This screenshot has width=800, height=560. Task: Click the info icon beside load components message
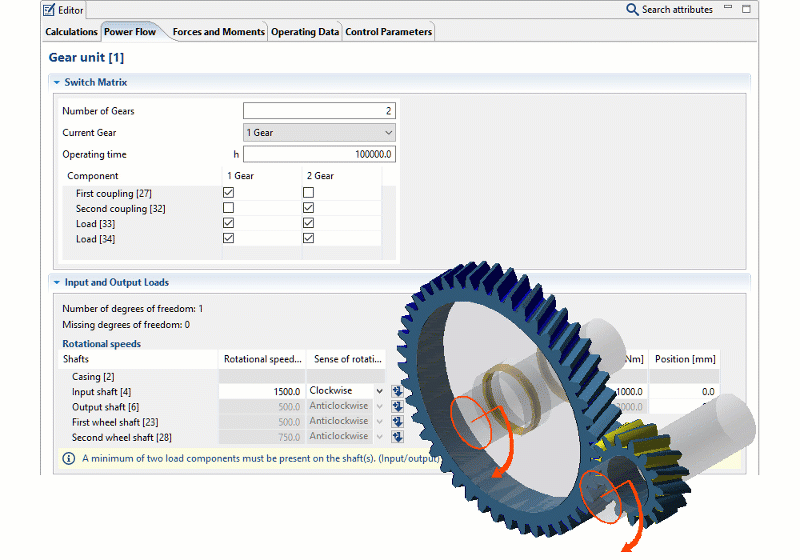click(68, 459)
